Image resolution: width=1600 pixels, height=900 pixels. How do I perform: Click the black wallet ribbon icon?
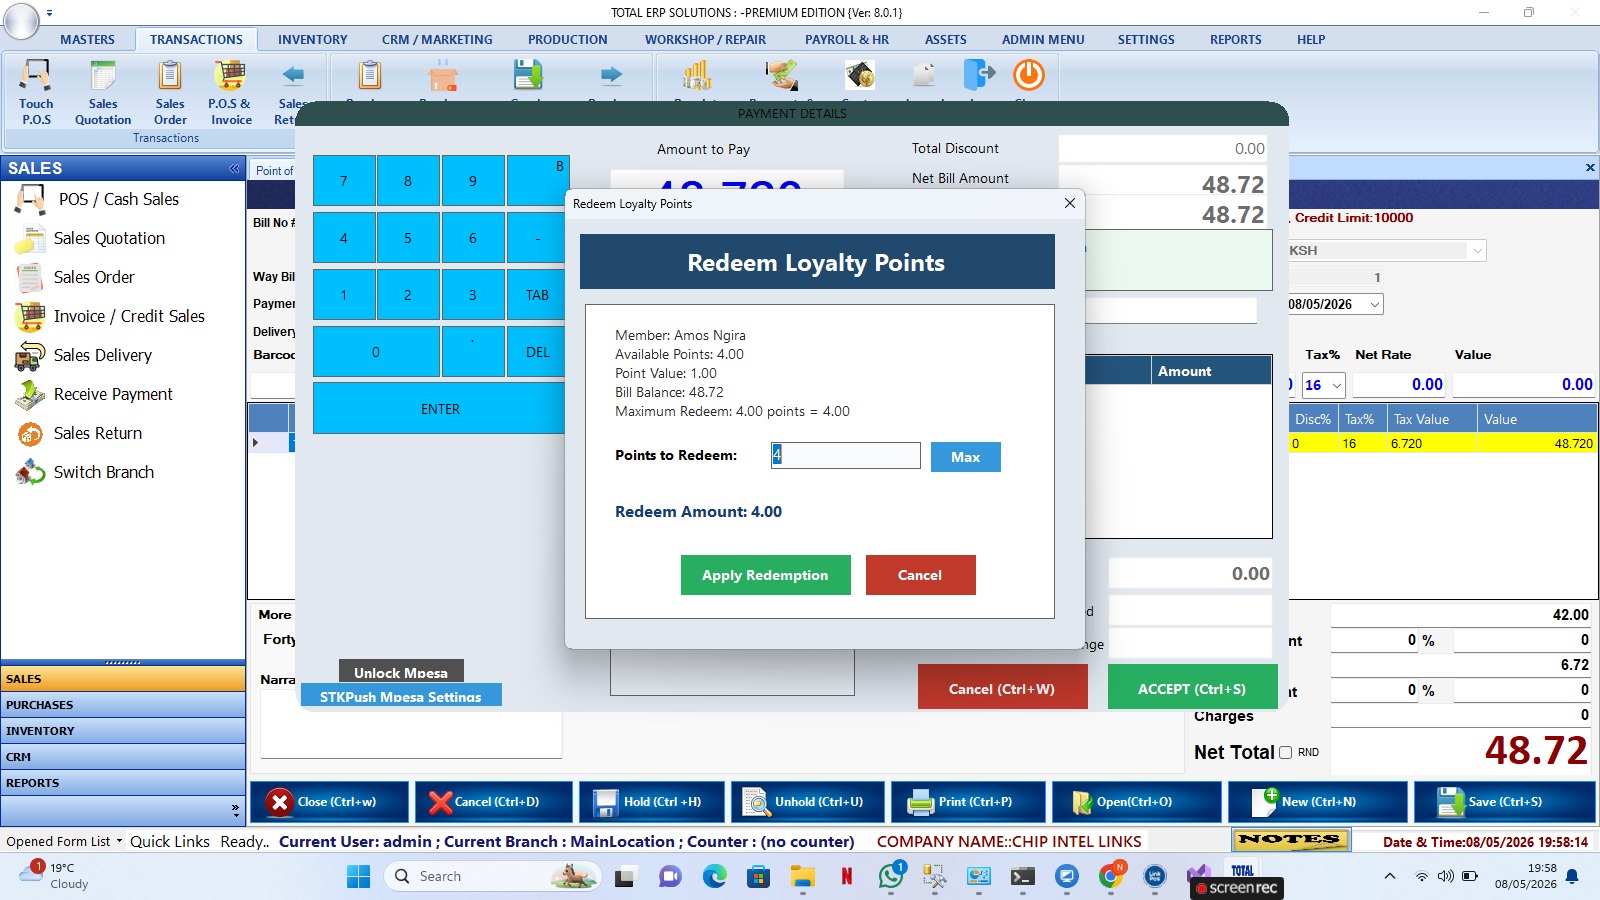860,75
